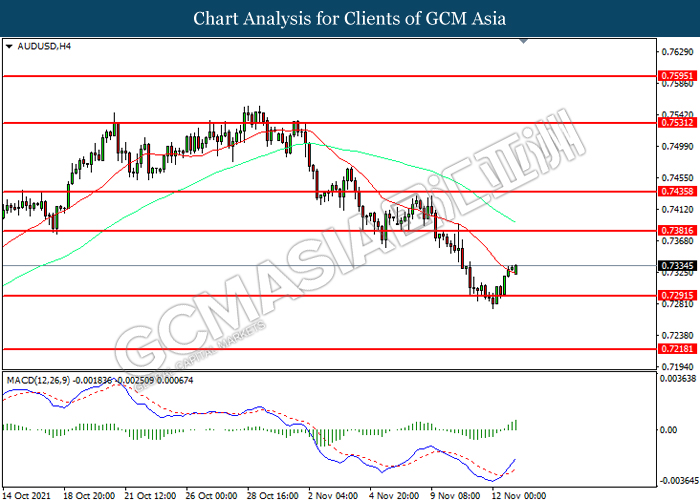This screenshot has height=500, width=700.
Task: Click the 0.72380 price axis value
Action: coord(678,335)
